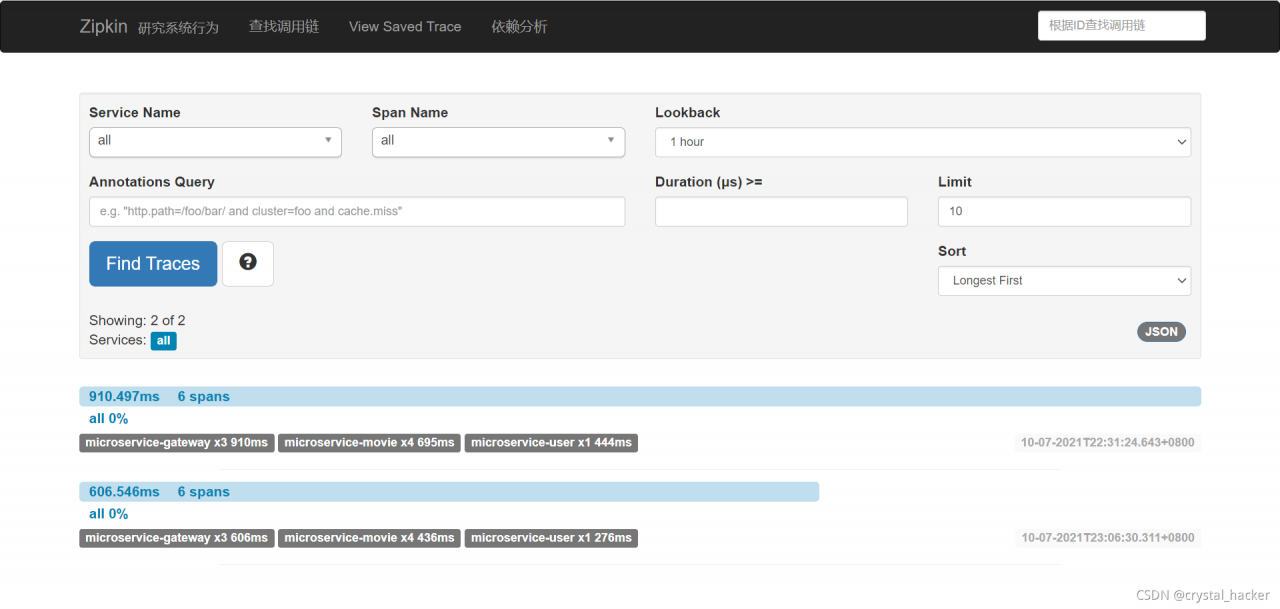The width and height of the screenshot is (1280, 609).
Task: Click the 'Showing: 2 of 2' text
Action: (x=137, y=321)
